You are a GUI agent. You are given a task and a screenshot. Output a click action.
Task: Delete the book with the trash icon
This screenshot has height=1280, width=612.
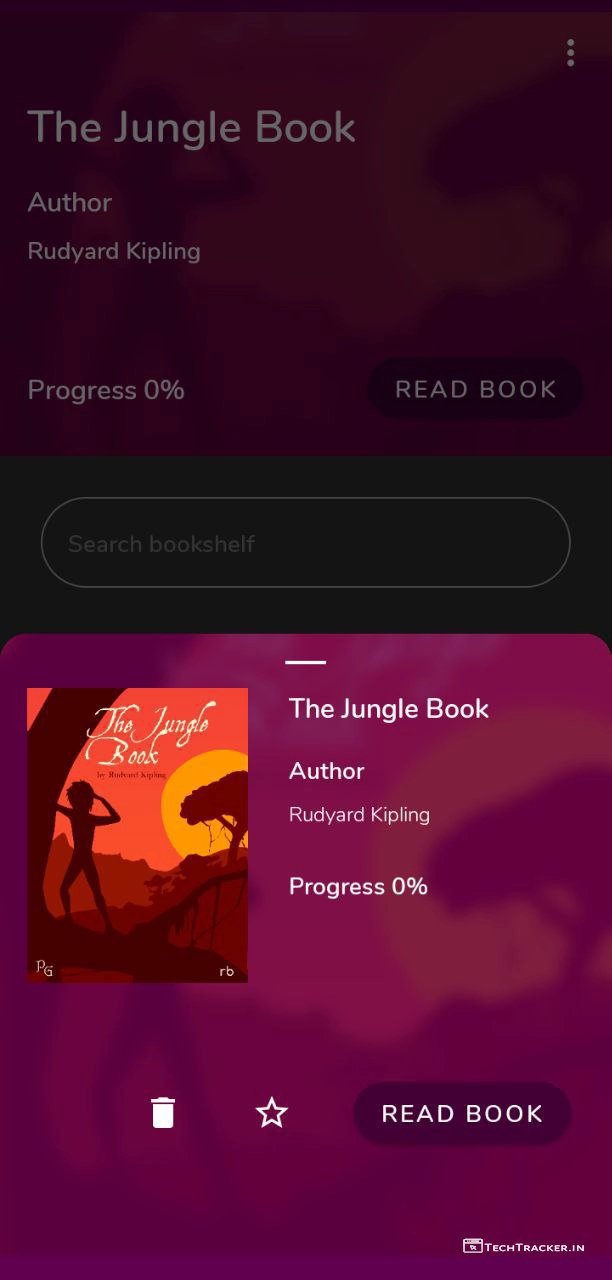coord(163,1112)
